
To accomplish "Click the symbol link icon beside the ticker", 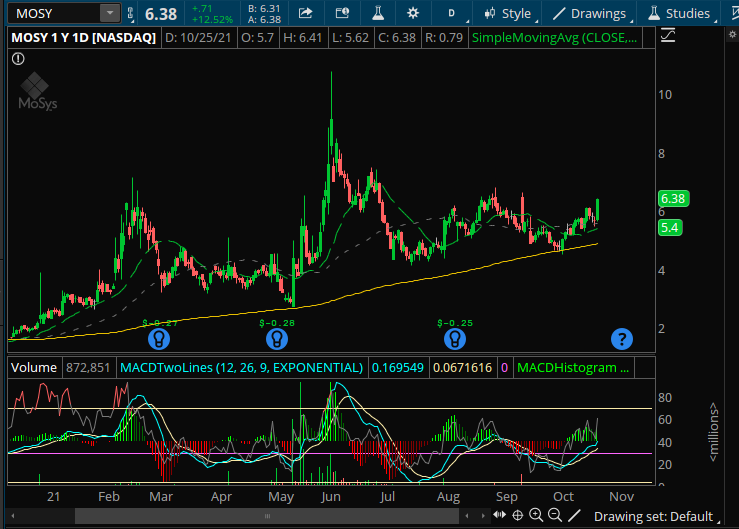I will pos(131,14).
